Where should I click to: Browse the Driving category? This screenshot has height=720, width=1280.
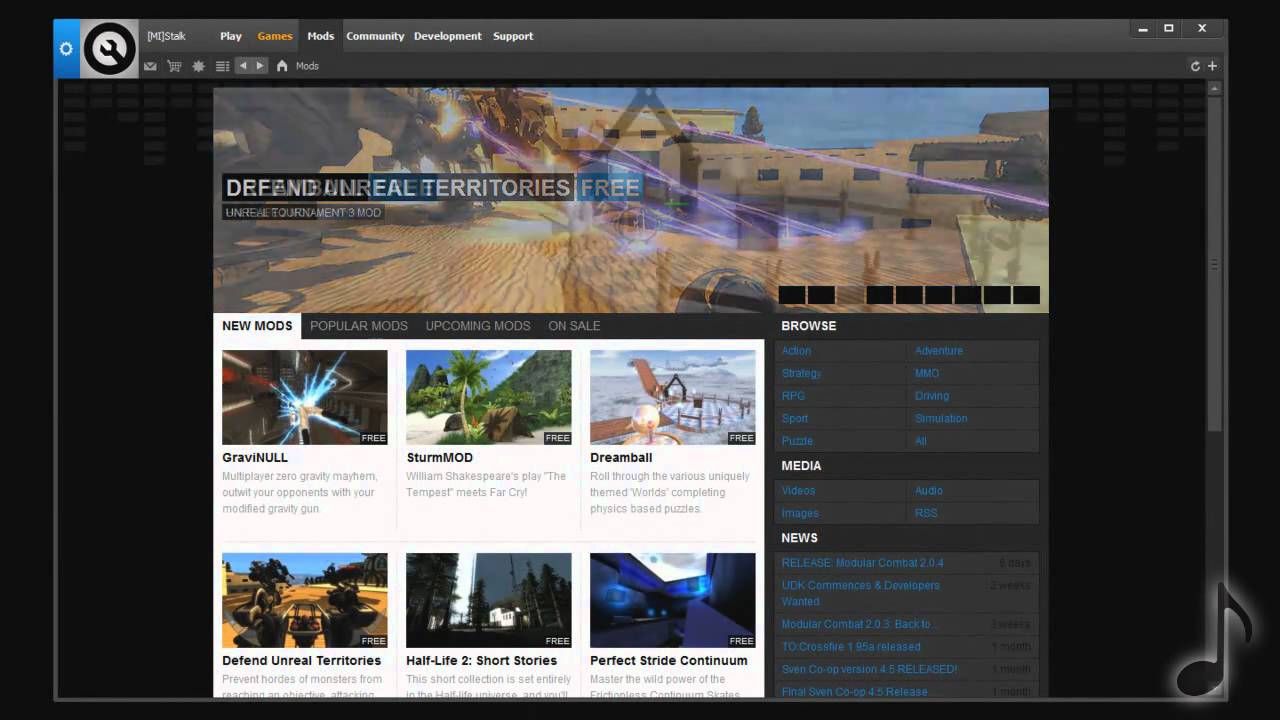click(x=932, y=396)
